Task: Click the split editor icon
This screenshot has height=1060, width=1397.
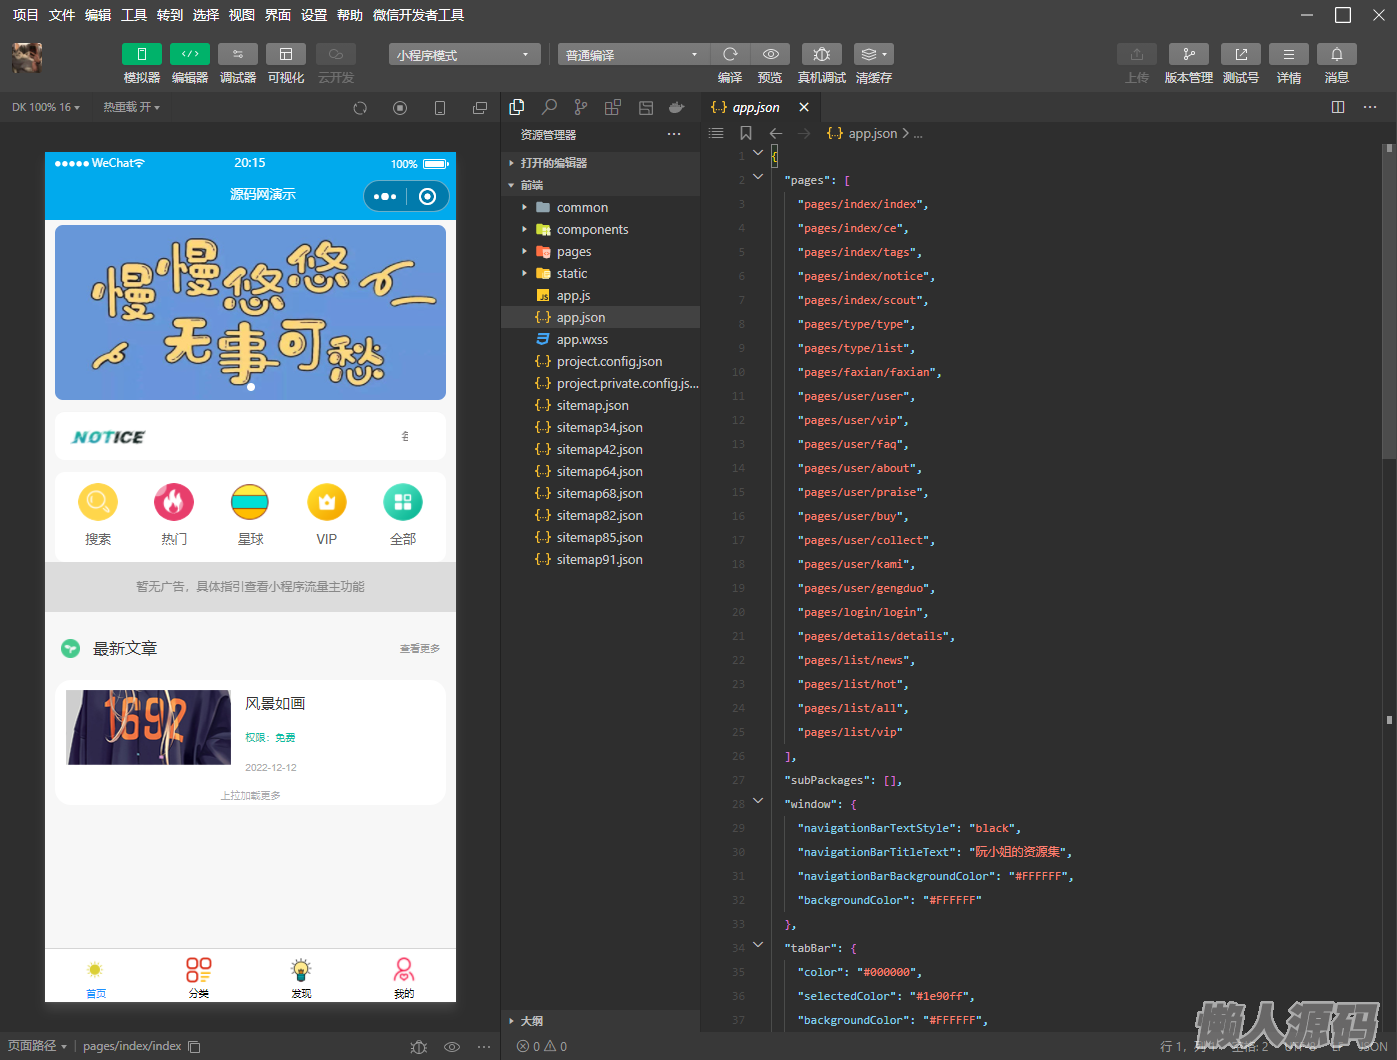Action: (x=1338, y=107)
